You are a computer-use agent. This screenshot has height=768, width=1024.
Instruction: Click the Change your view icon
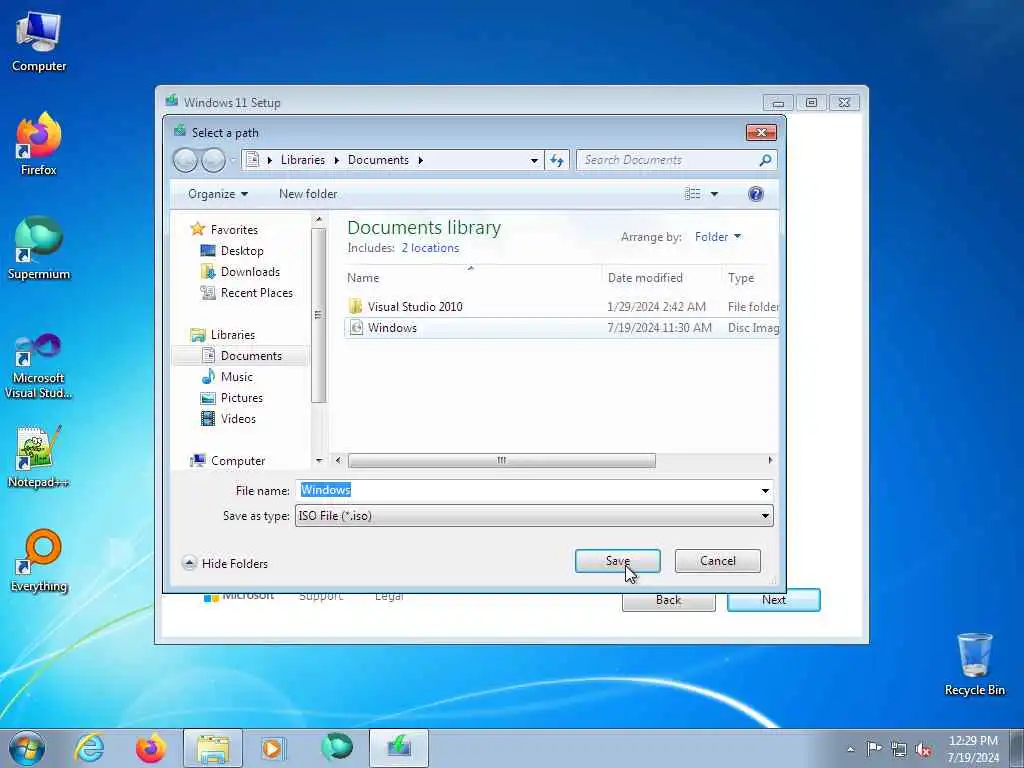coord(692,194)
